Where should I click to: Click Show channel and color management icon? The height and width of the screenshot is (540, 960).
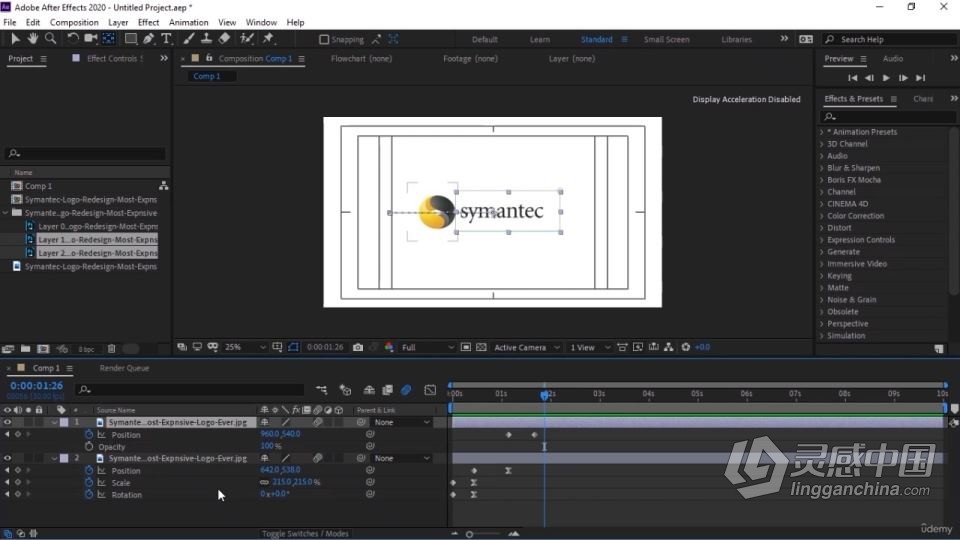coord(389,347)
